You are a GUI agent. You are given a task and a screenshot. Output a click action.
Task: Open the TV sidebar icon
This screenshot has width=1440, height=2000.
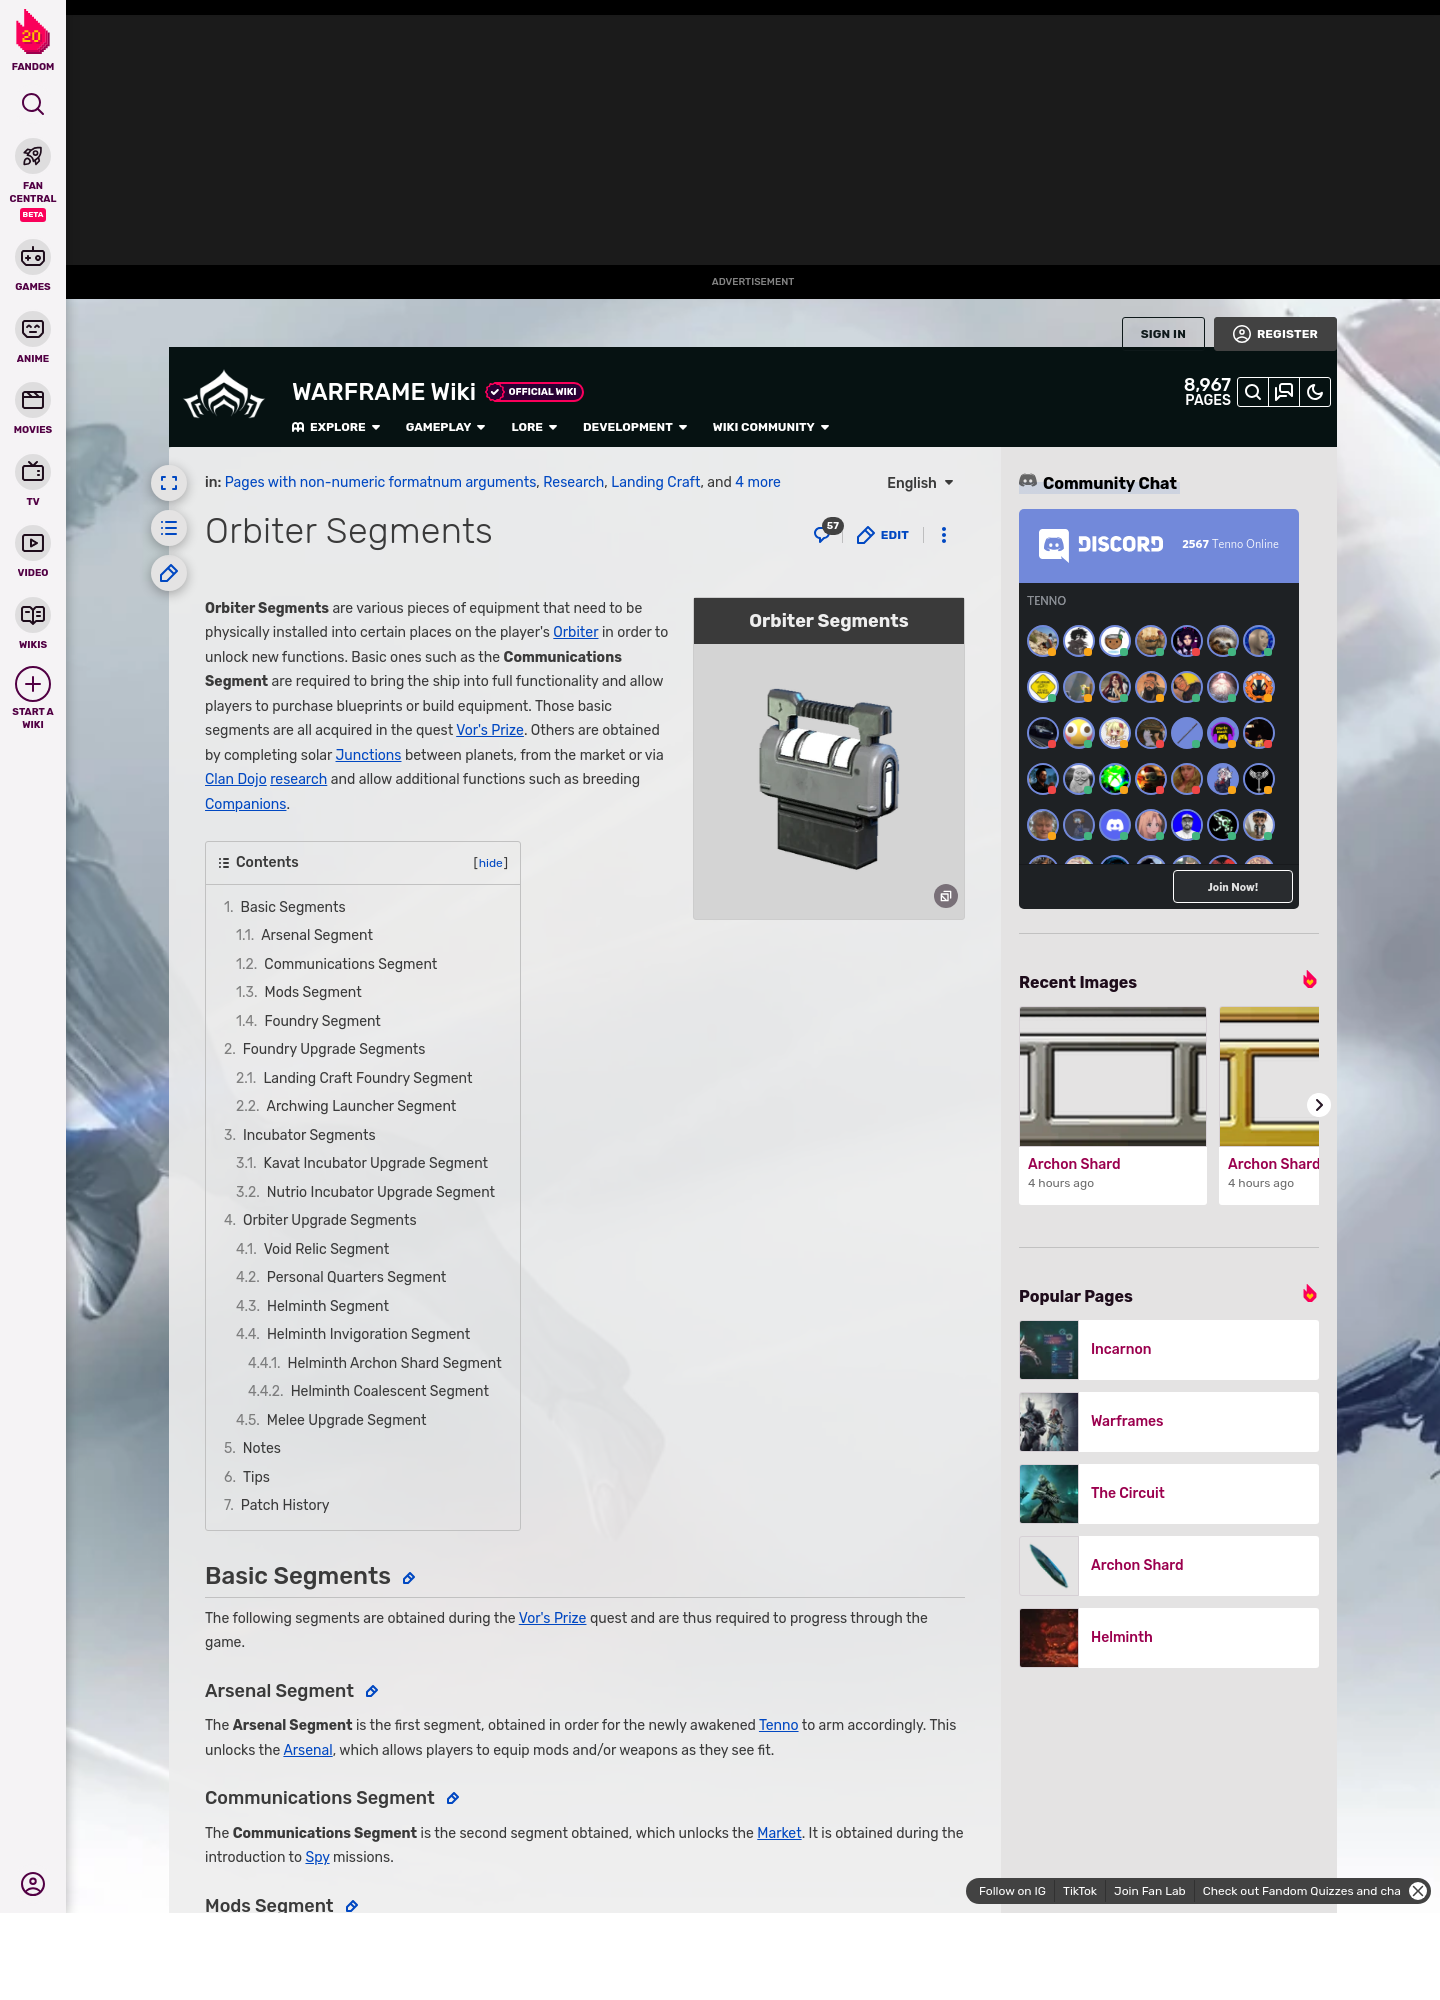33,471
